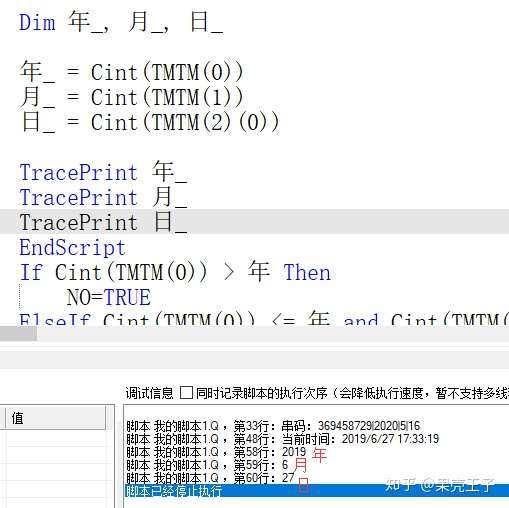The image size is (509, 508).
Task: Select the log line 脚本已经停止执行
Action: pyautogui.click(x=317, y=491)
